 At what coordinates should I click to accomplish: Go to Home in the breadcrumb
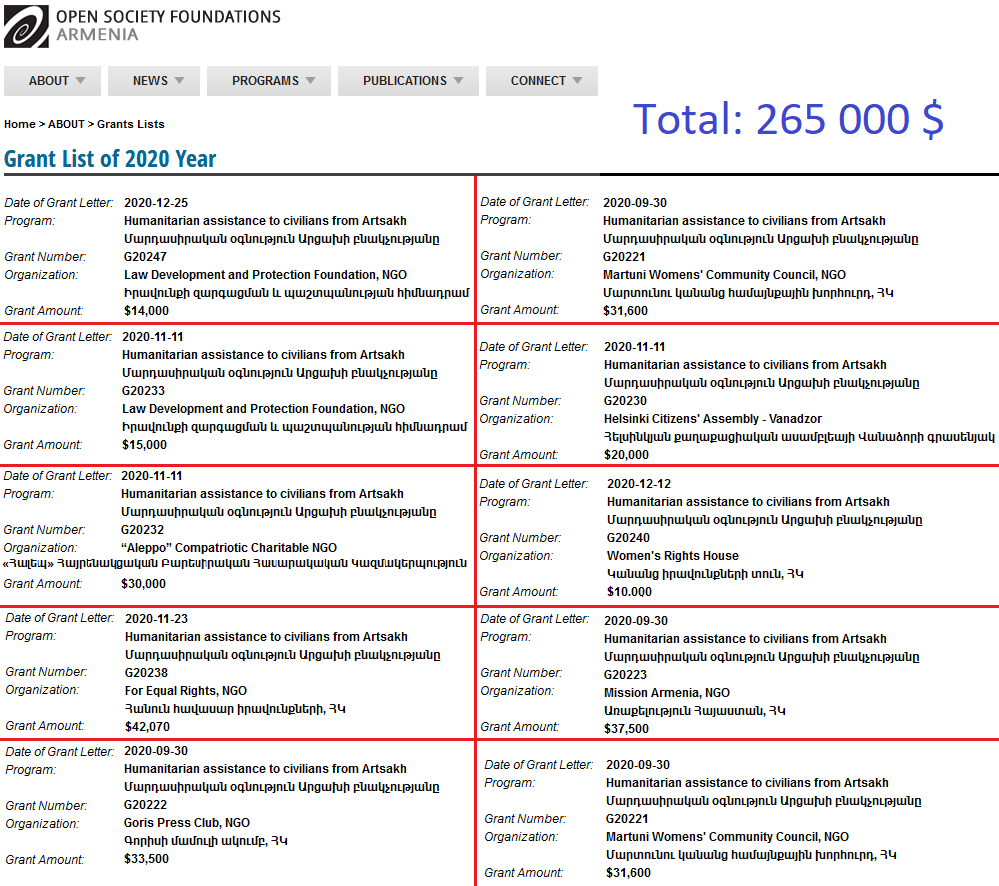click(19, 124)
